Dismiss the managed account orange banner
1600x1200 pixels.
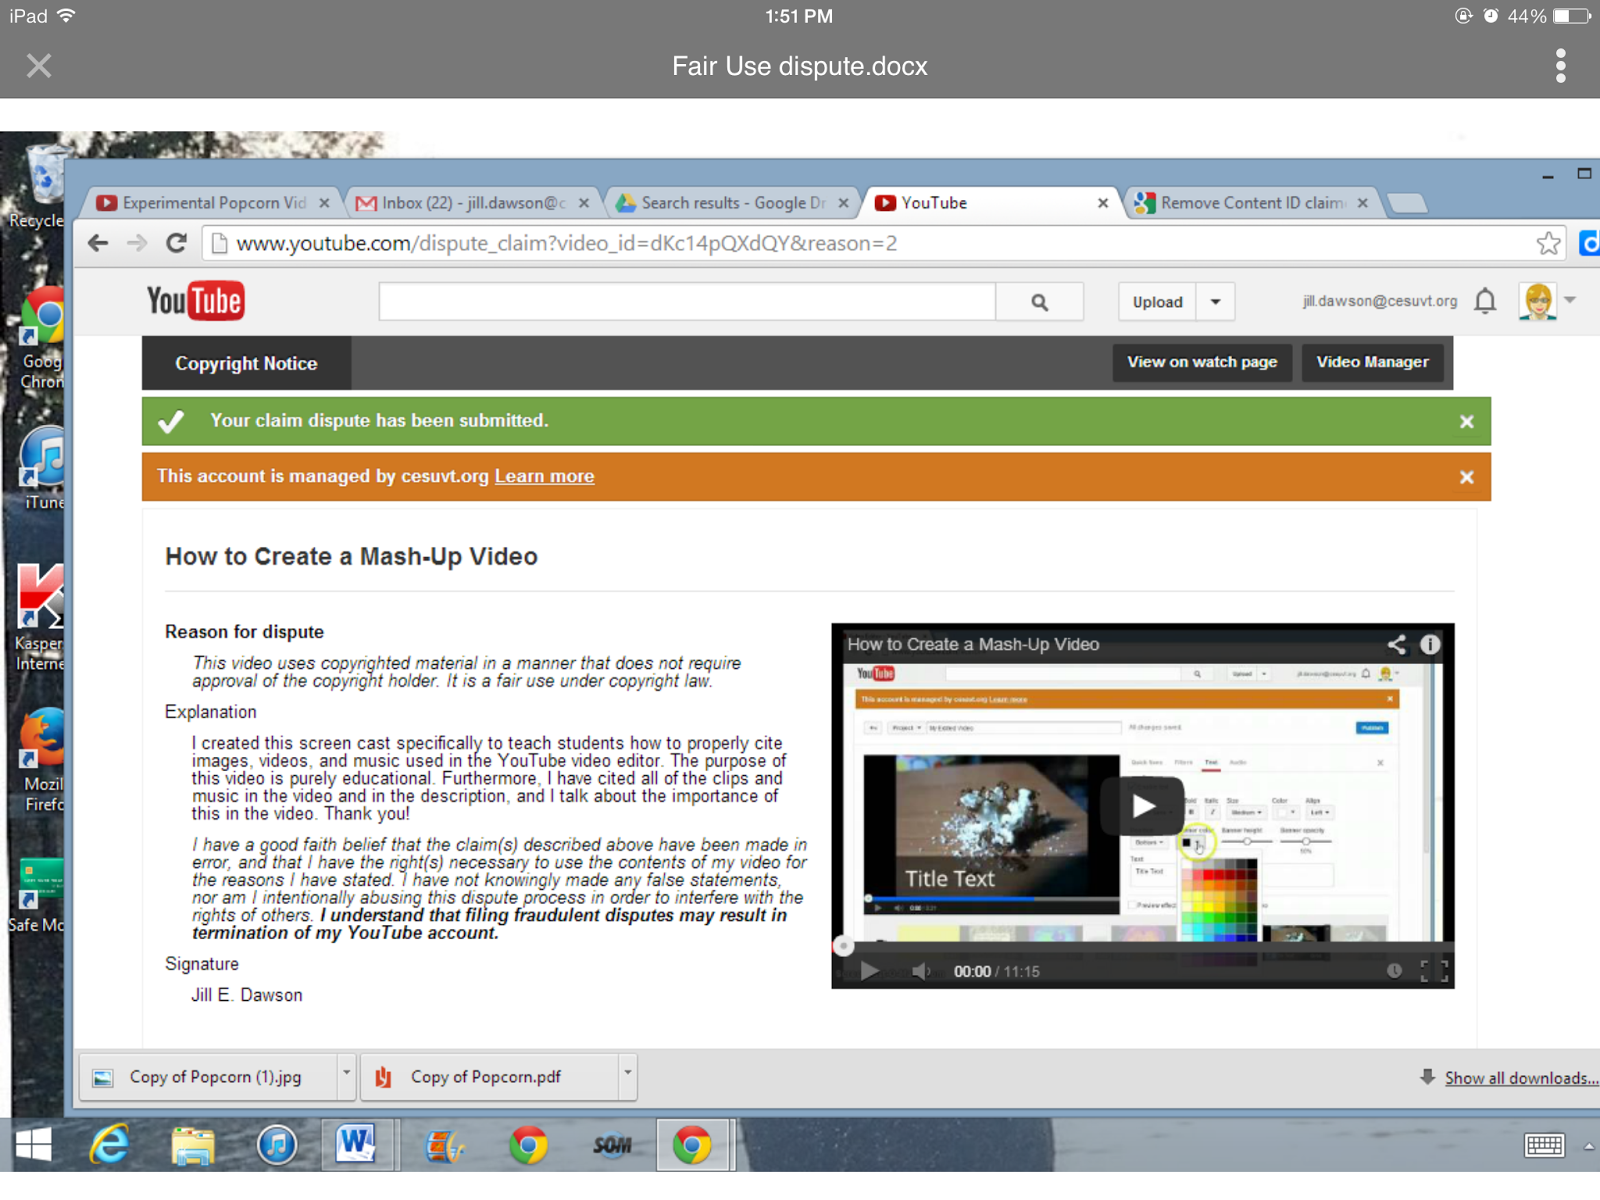(1467, 477)
